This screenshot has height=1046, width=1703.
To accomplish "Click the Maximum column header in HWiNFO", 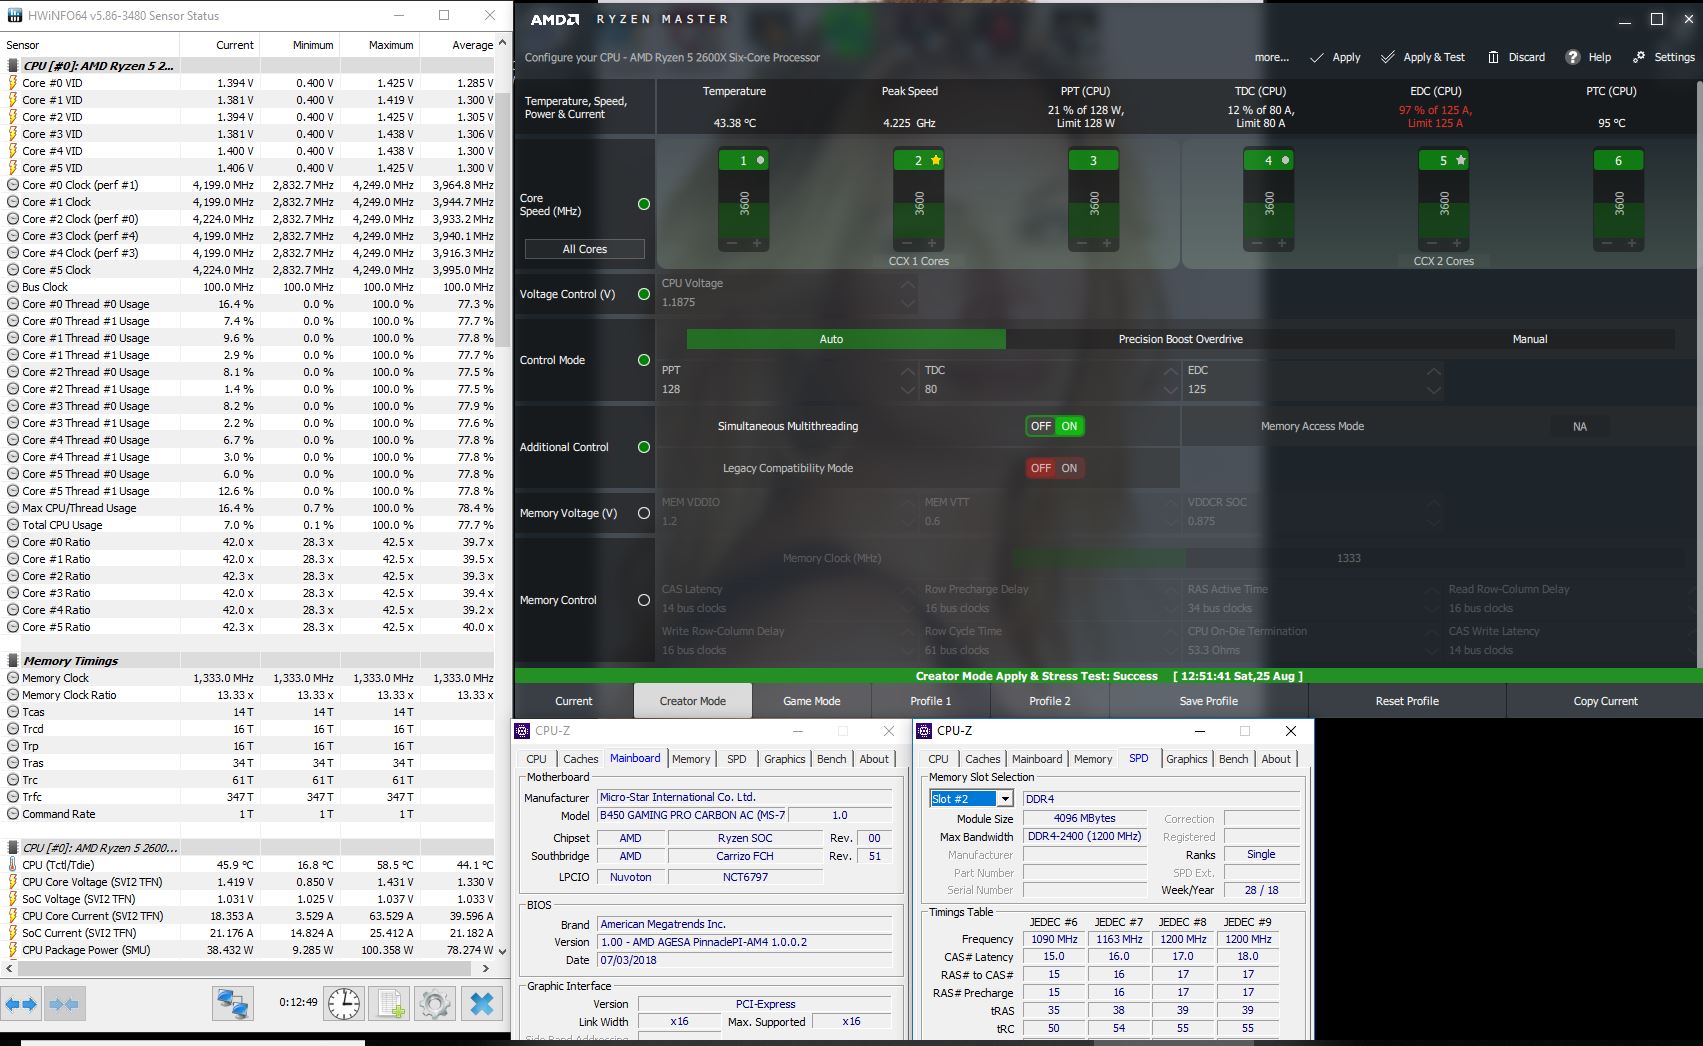I will pyautogui.click(x=380, y=45).
